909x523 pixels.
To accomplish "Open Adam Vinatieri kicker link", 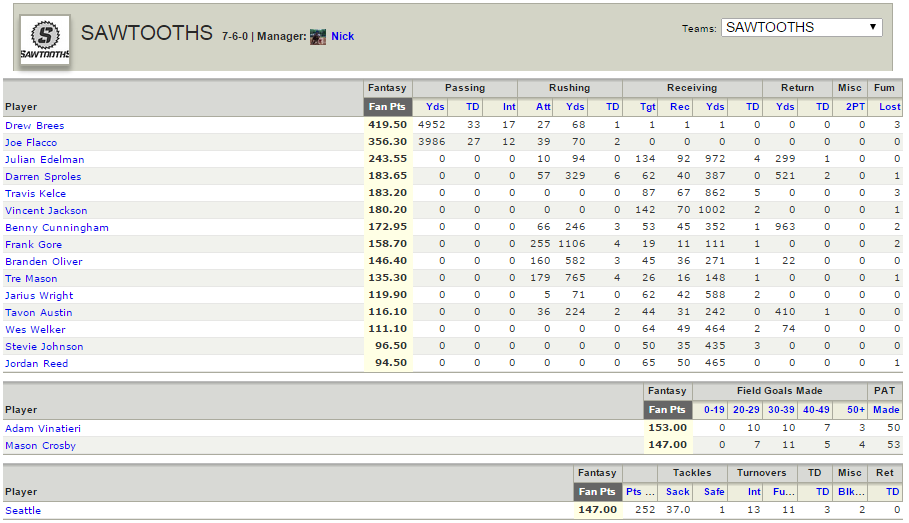I will pos(43,428).
